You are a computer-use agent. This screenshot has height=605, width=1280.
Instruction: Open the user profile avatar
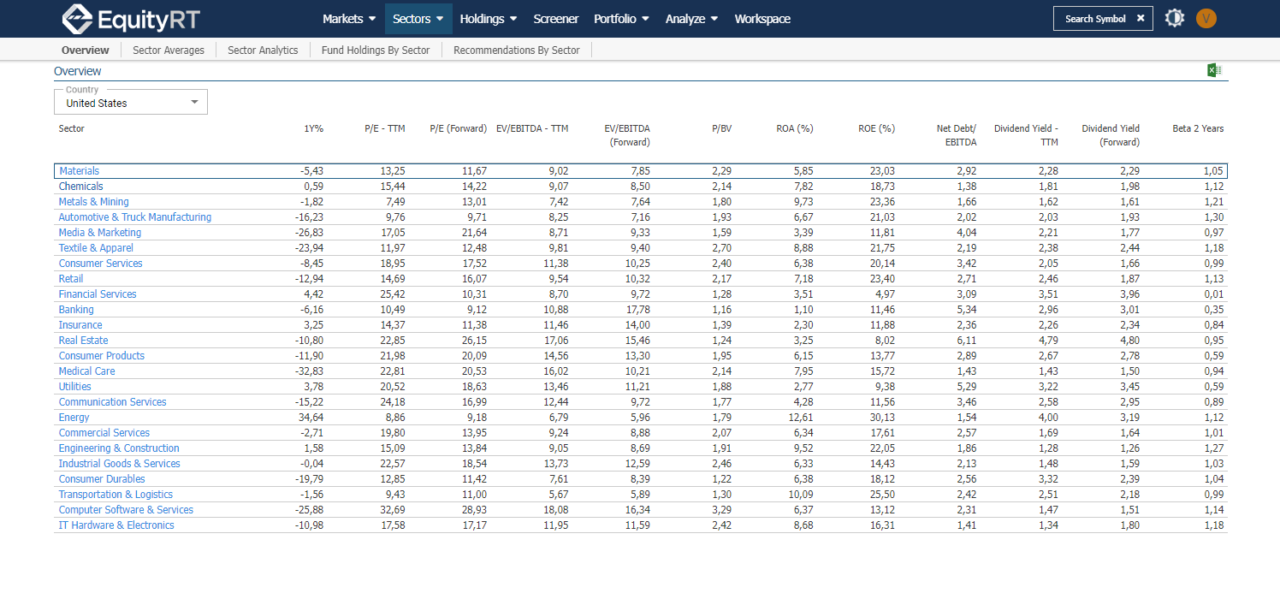pyautogui.click(x=1206, y=18)
